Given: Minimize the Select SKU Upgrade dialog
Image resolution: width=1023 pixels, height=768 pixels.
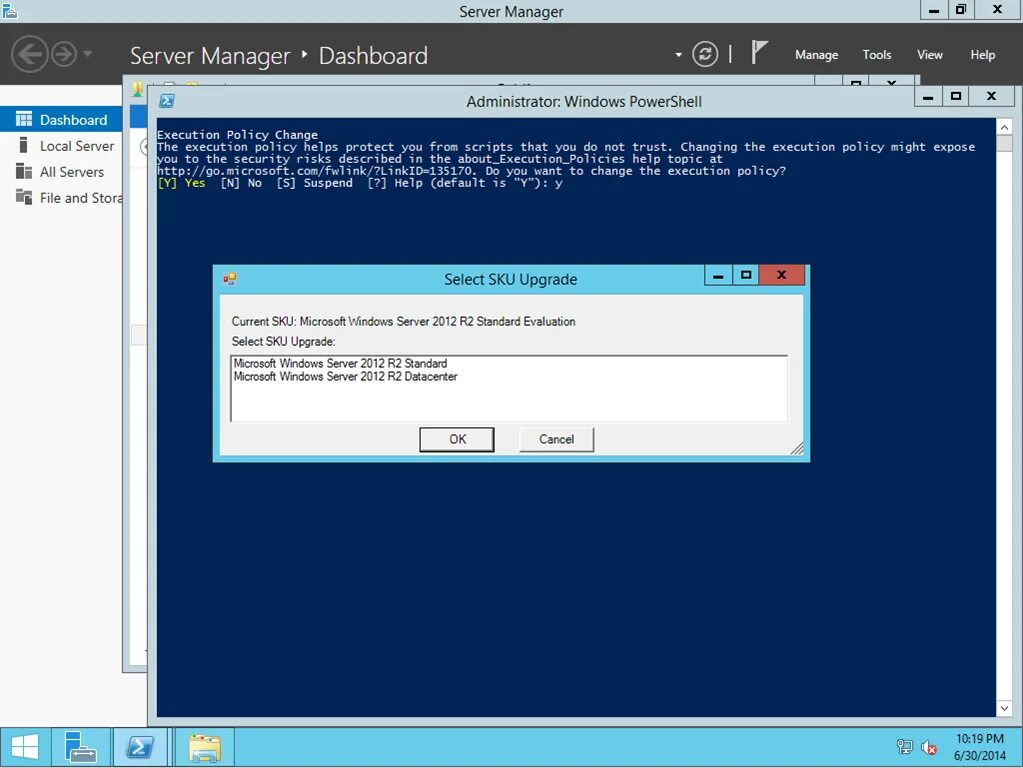Looking at the screenshot, I should coord(718,275).
